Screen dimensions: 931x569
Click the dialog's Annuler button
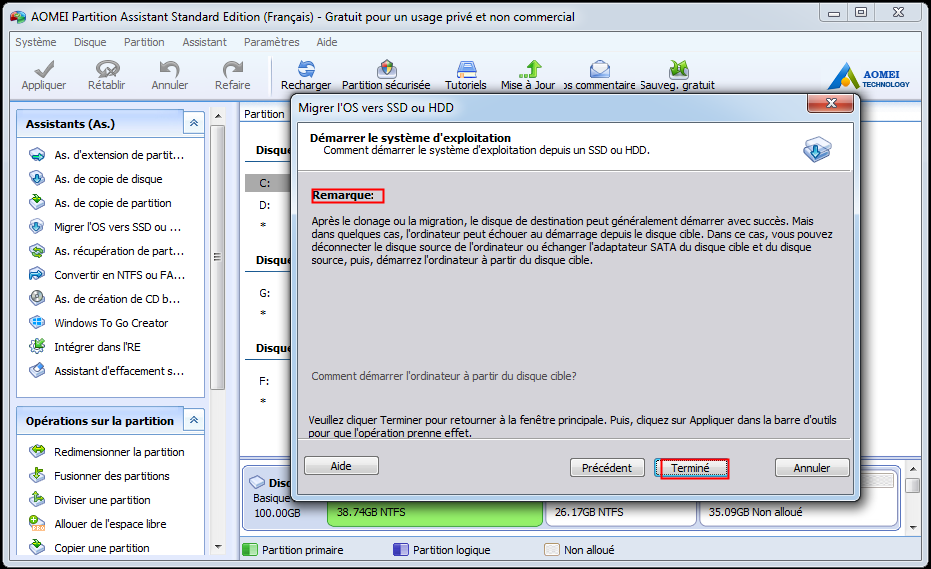tap(812, 467)
